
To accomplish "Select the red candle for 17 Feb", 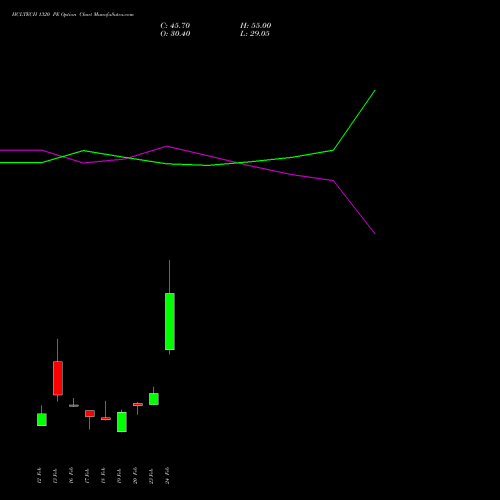I will click(x=90, y=413).
